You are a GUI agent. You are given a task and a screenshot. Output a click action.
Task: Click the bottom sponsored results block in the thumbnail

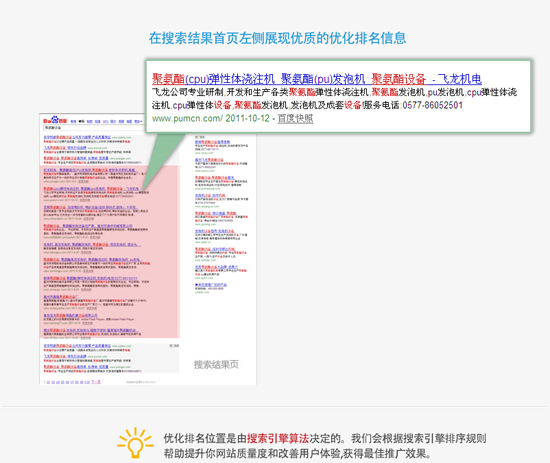click(111, 358)
